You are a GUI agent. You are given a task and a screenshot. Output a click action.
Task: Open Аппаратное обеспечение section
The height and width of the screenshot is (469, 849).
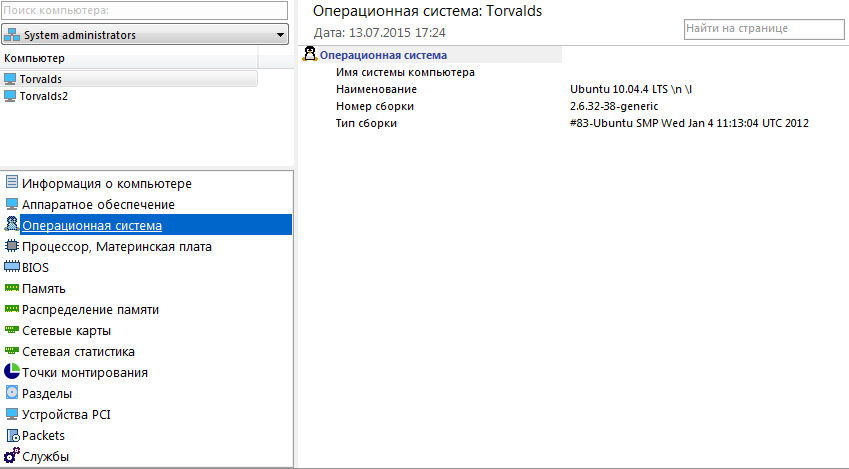point(98,205)
